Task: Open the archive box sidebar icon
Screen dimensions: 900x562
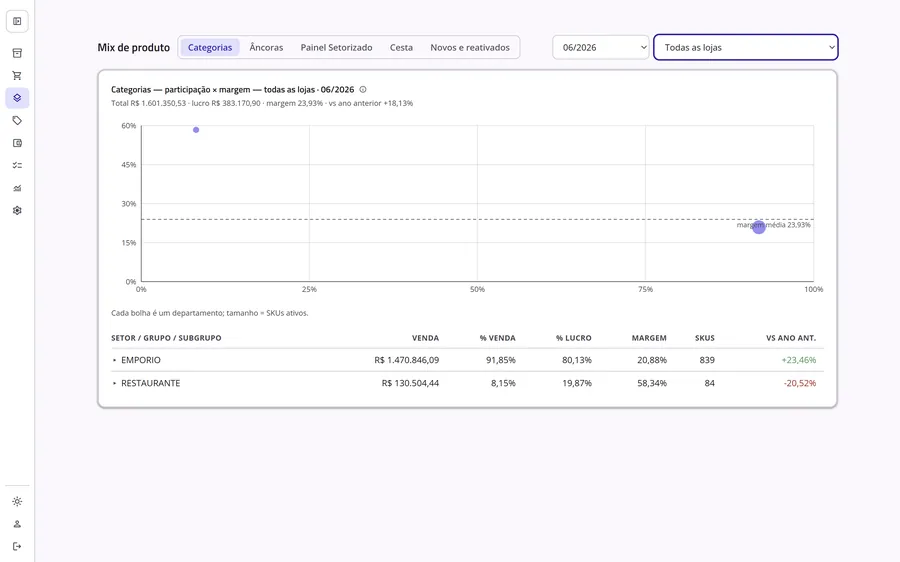Action: (x=17, y=53)
